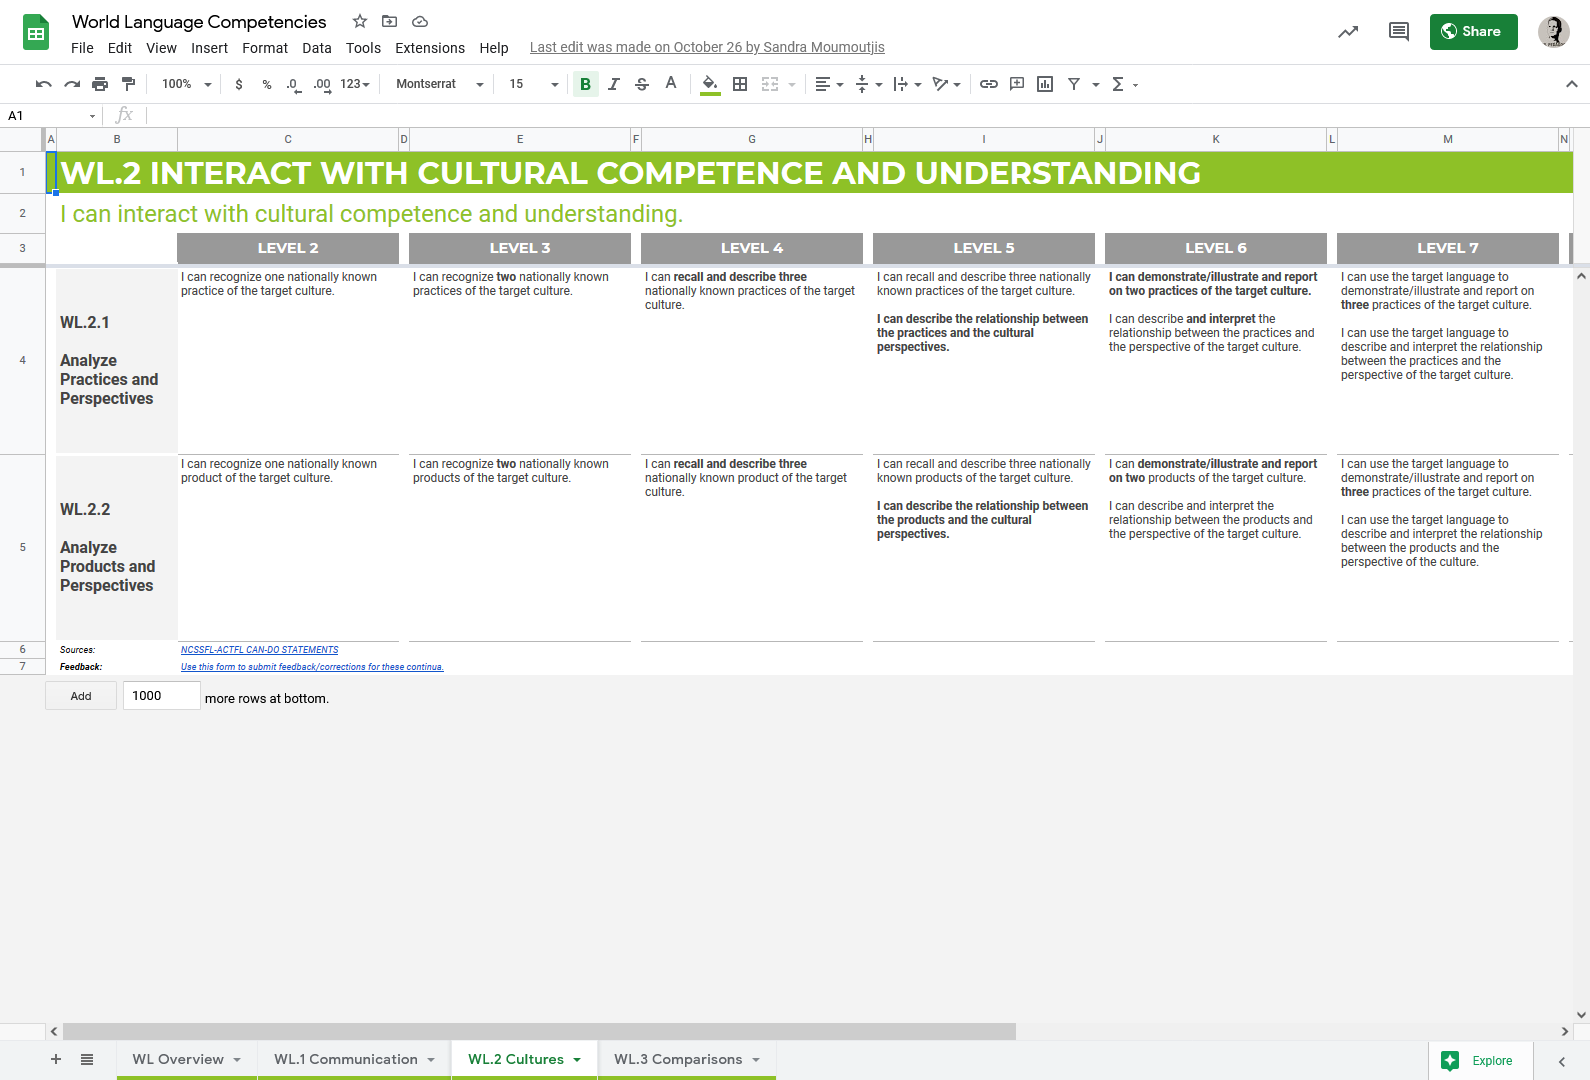
Task: Open the Extensions menu
Action: (x=429, y=48)
